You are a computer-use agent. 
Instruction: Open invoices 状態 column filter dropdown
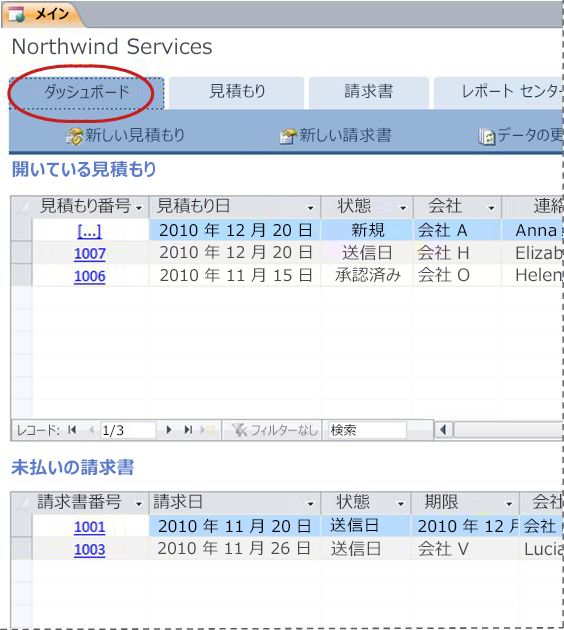pos(401,504)
